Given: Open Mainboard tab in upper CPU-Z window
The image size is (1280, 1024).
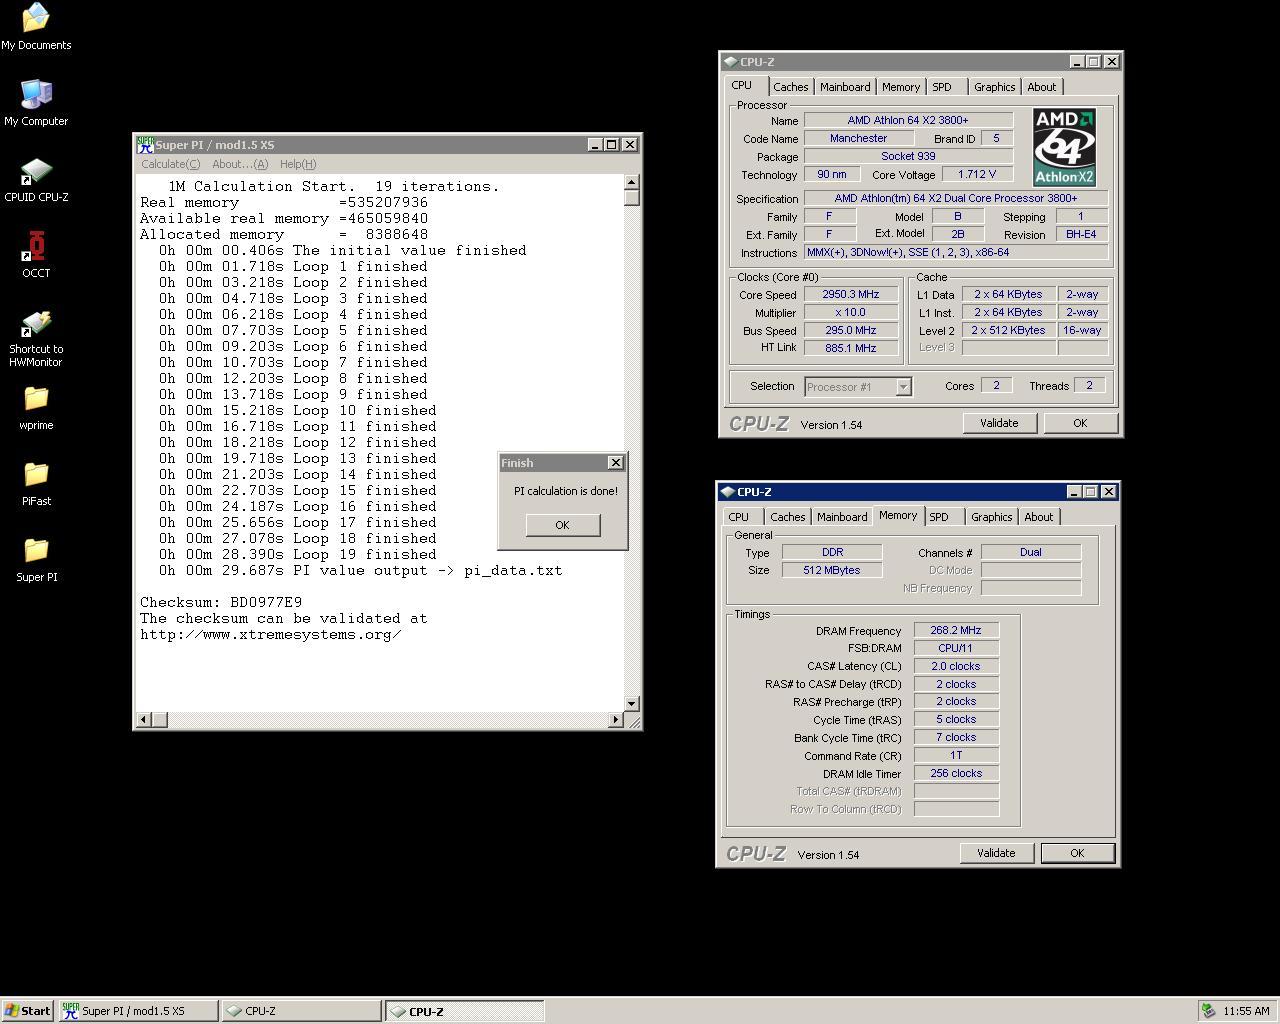Looking at the screenshot, I should coord(845,87).
